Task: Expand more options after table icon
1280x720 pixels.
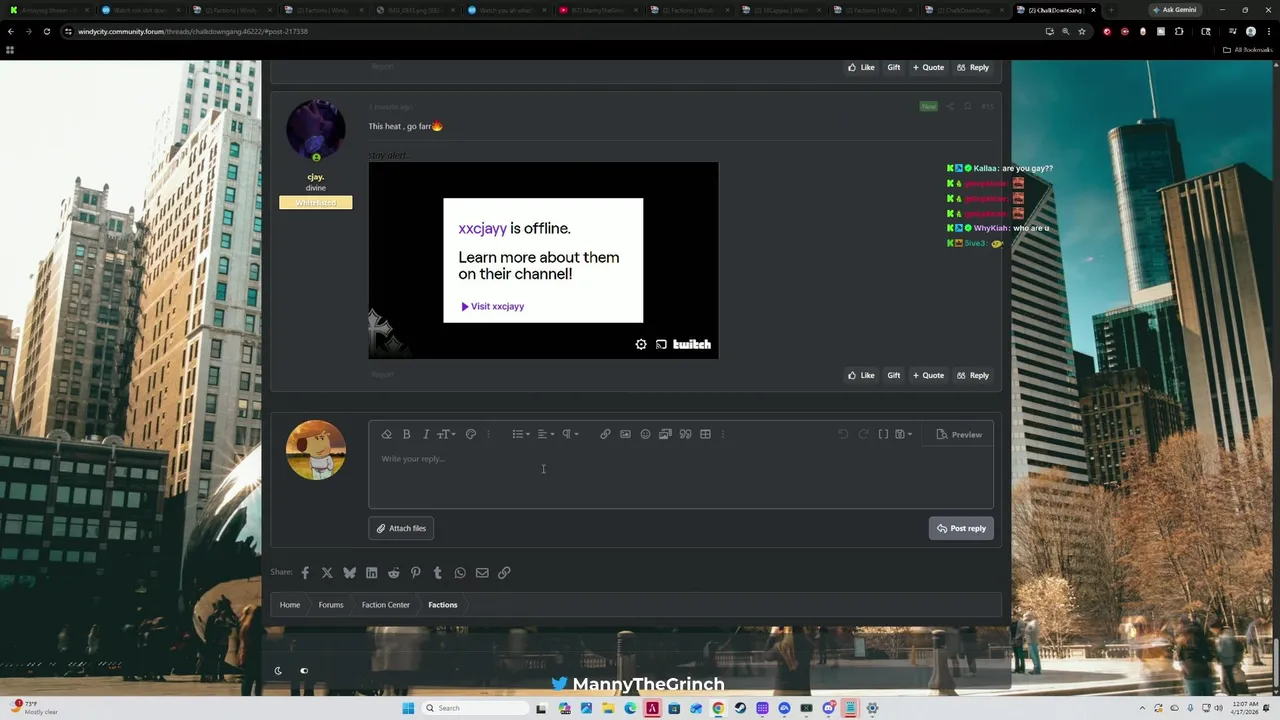Action: point(722,434)
